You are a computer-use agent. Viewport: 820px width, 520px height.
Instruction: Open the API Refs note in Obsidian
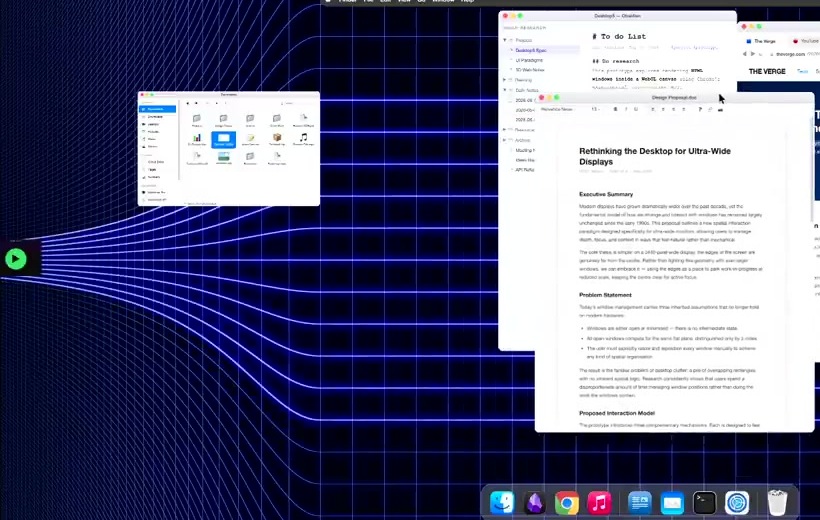pyautogui.click(x=525, y=169)
